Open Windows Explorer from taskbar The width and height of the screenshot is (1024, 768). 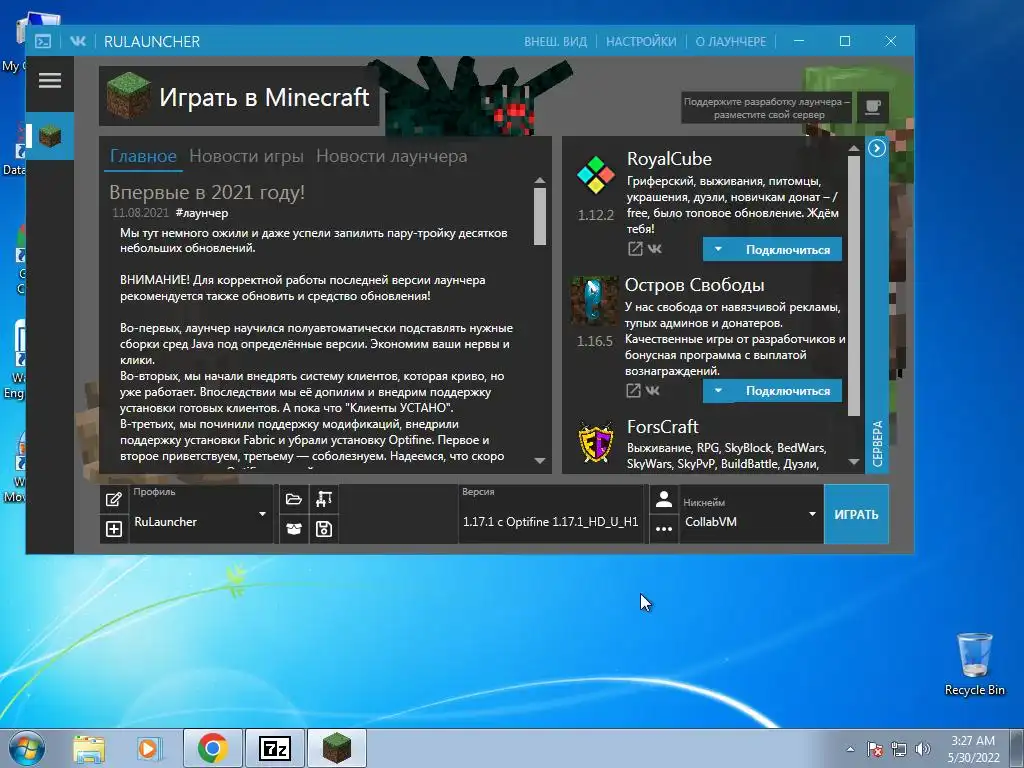pyautogui.click(x=89, y=748)
